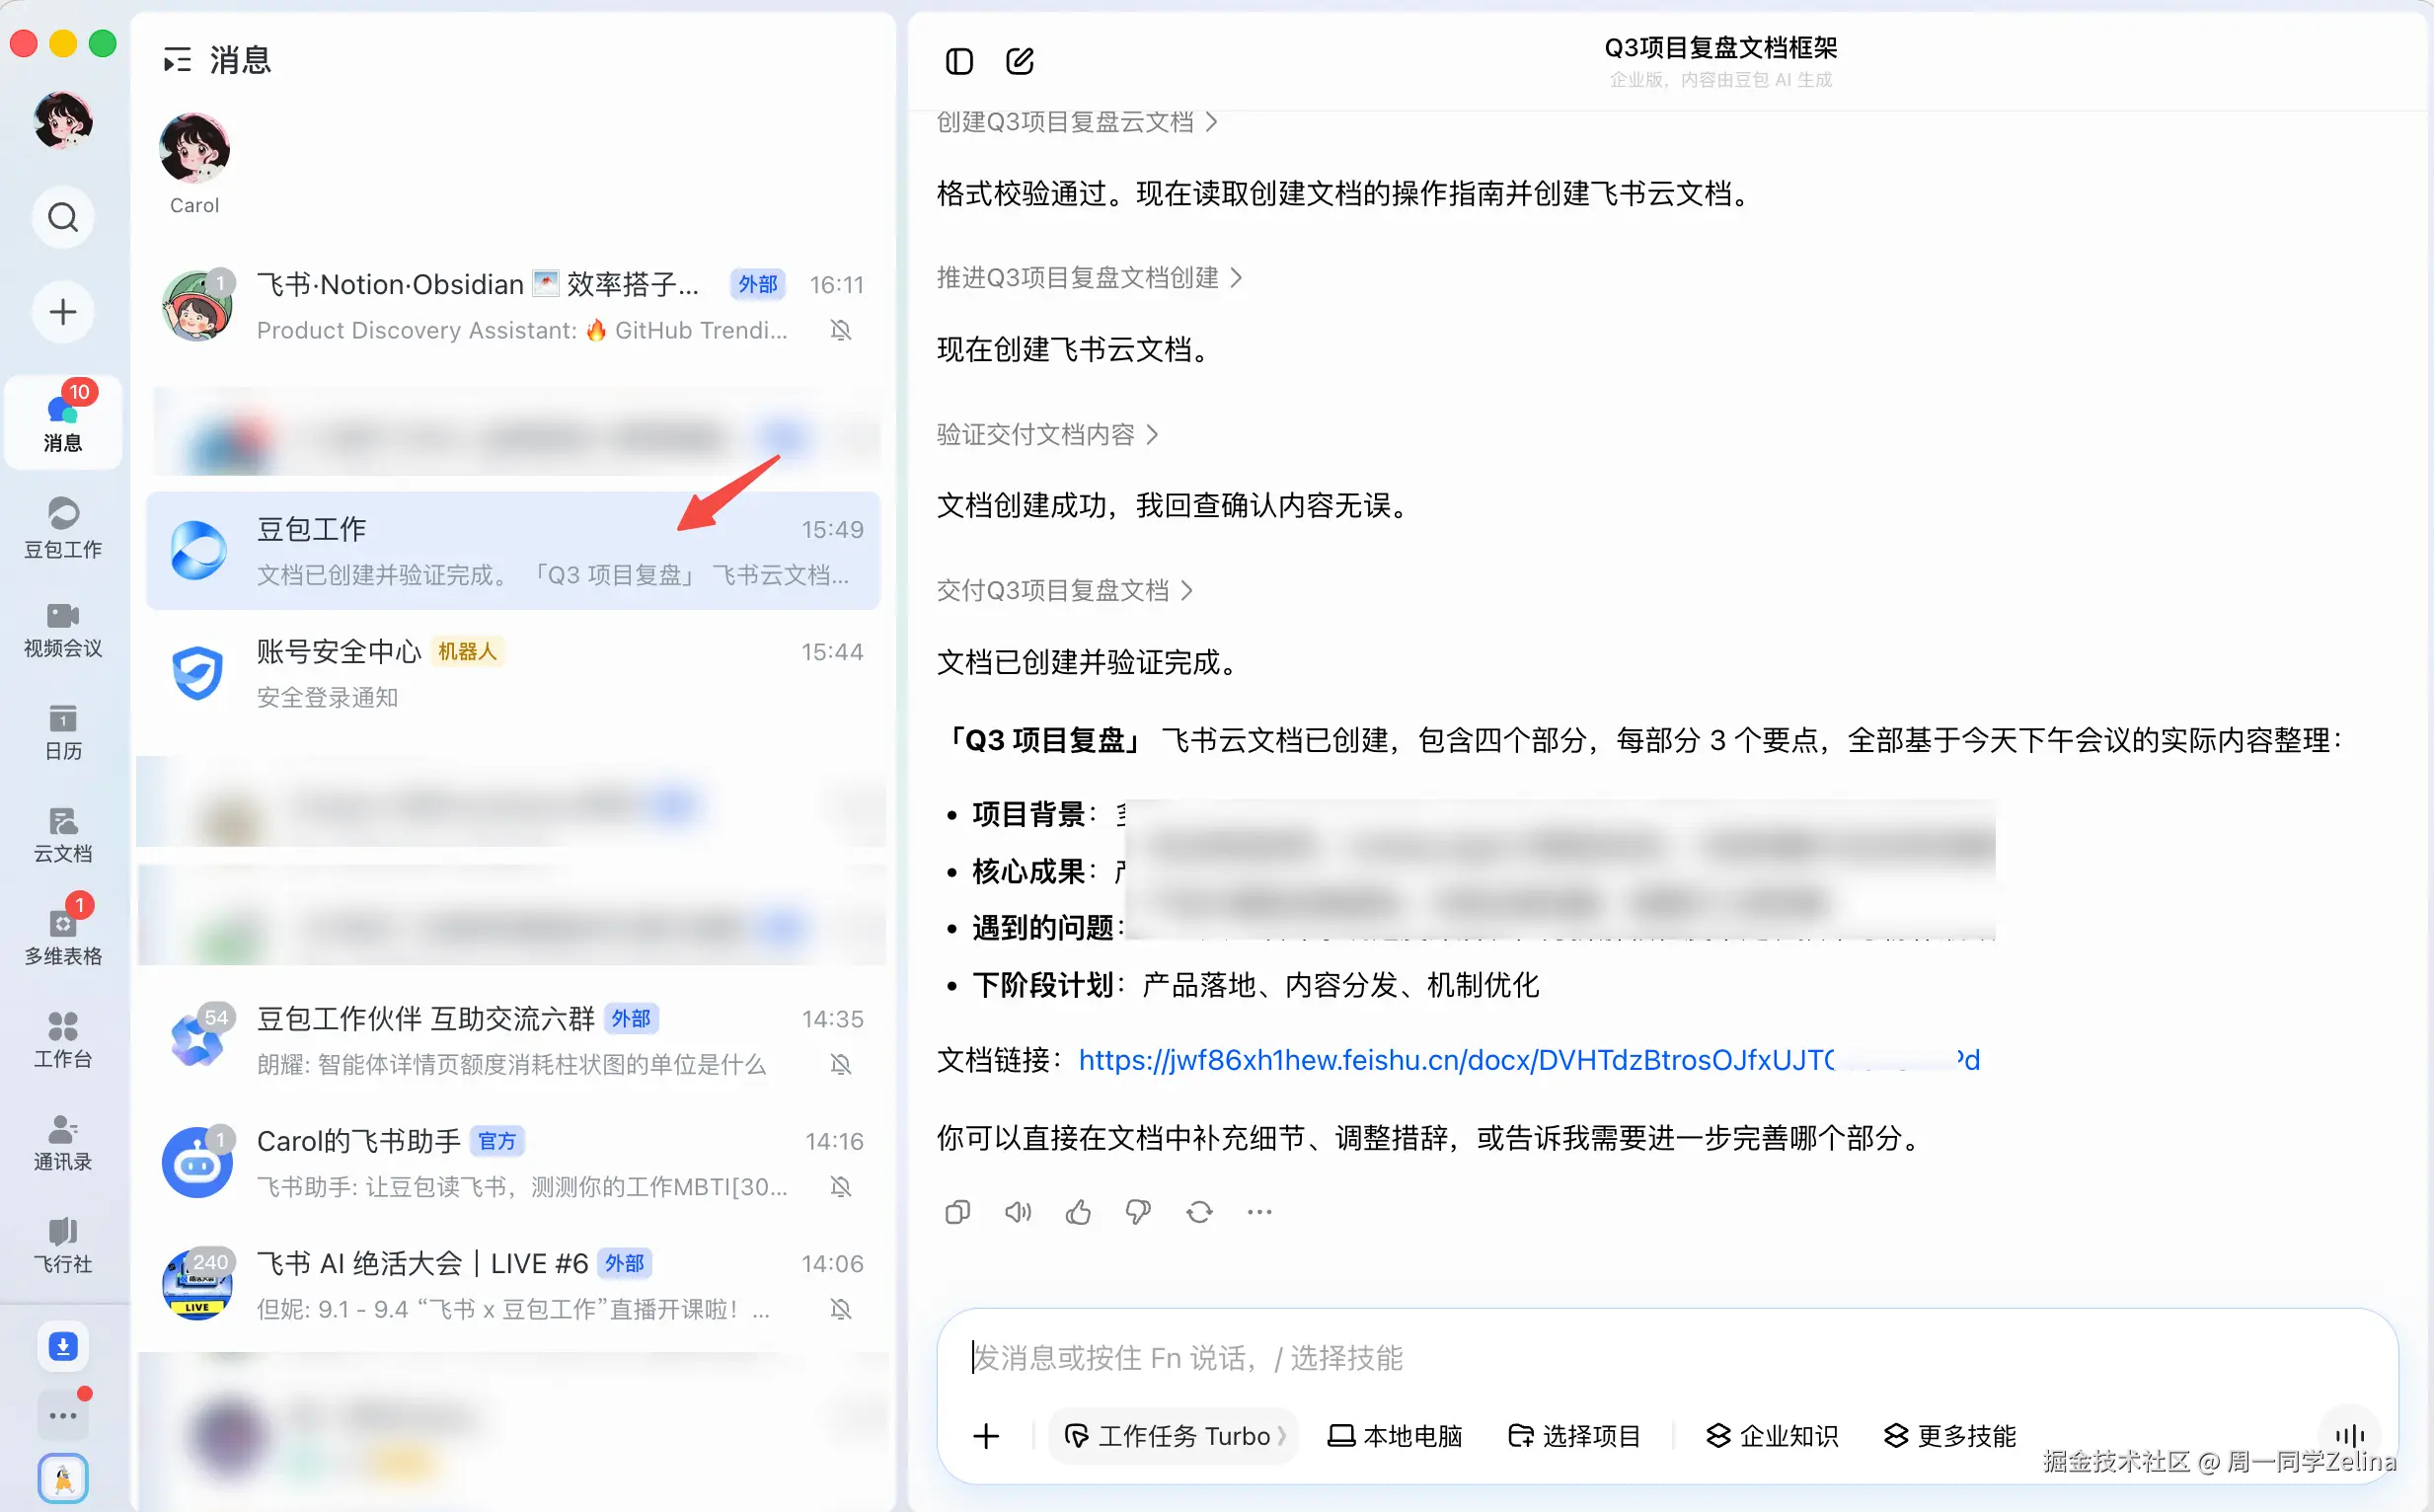This screenshot has height=1512, width=2434.
Task: Open Carol的飞书助手 chat
Action: tap(513, 1163)
